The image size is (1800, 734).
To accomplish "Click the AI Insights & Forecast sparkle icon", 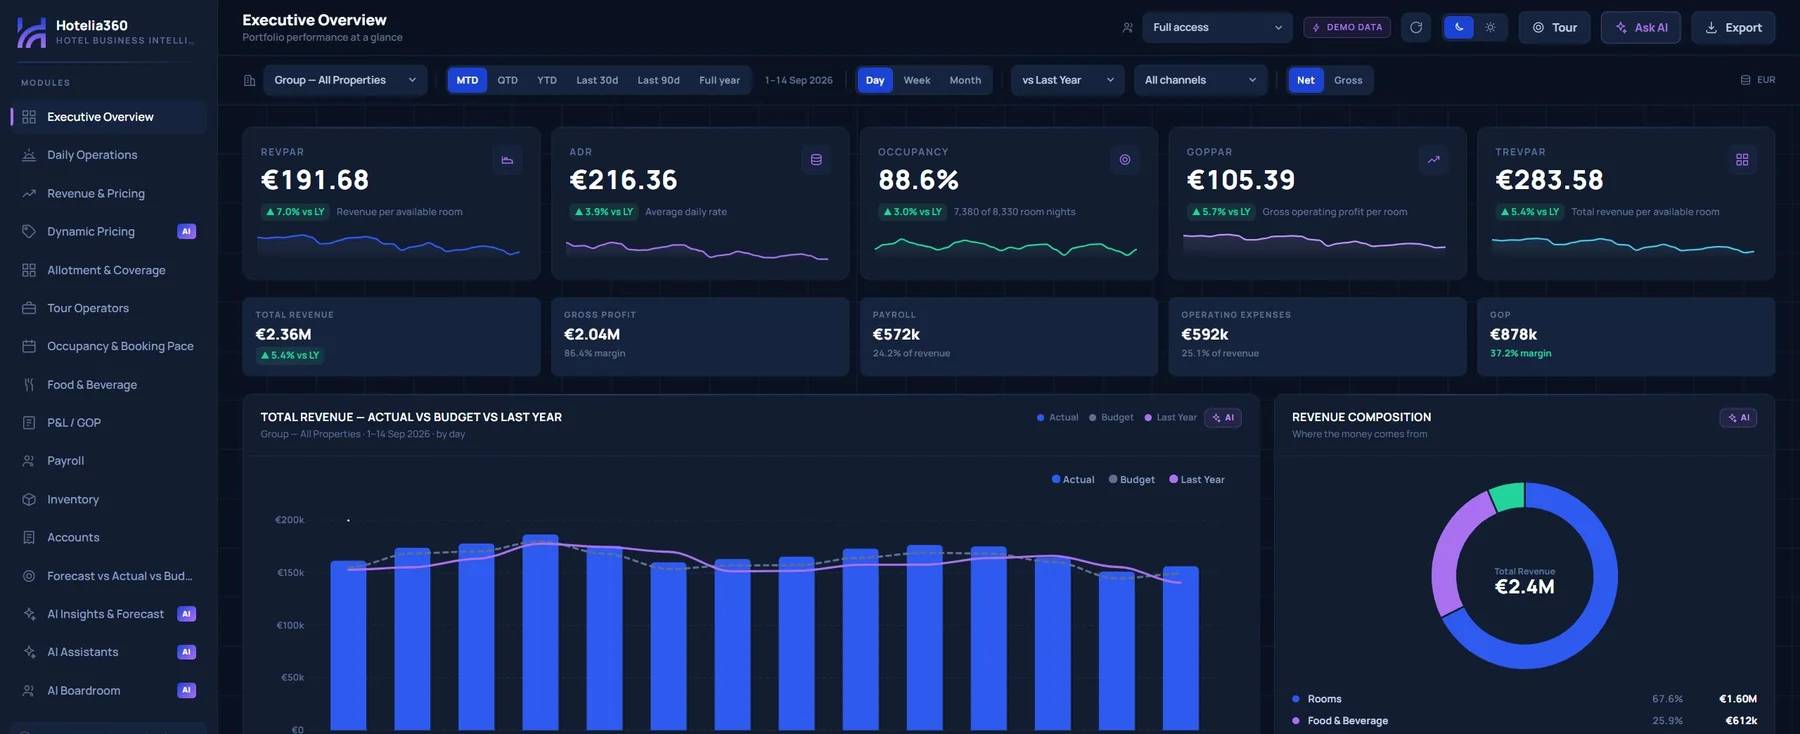I will point(29,614).
